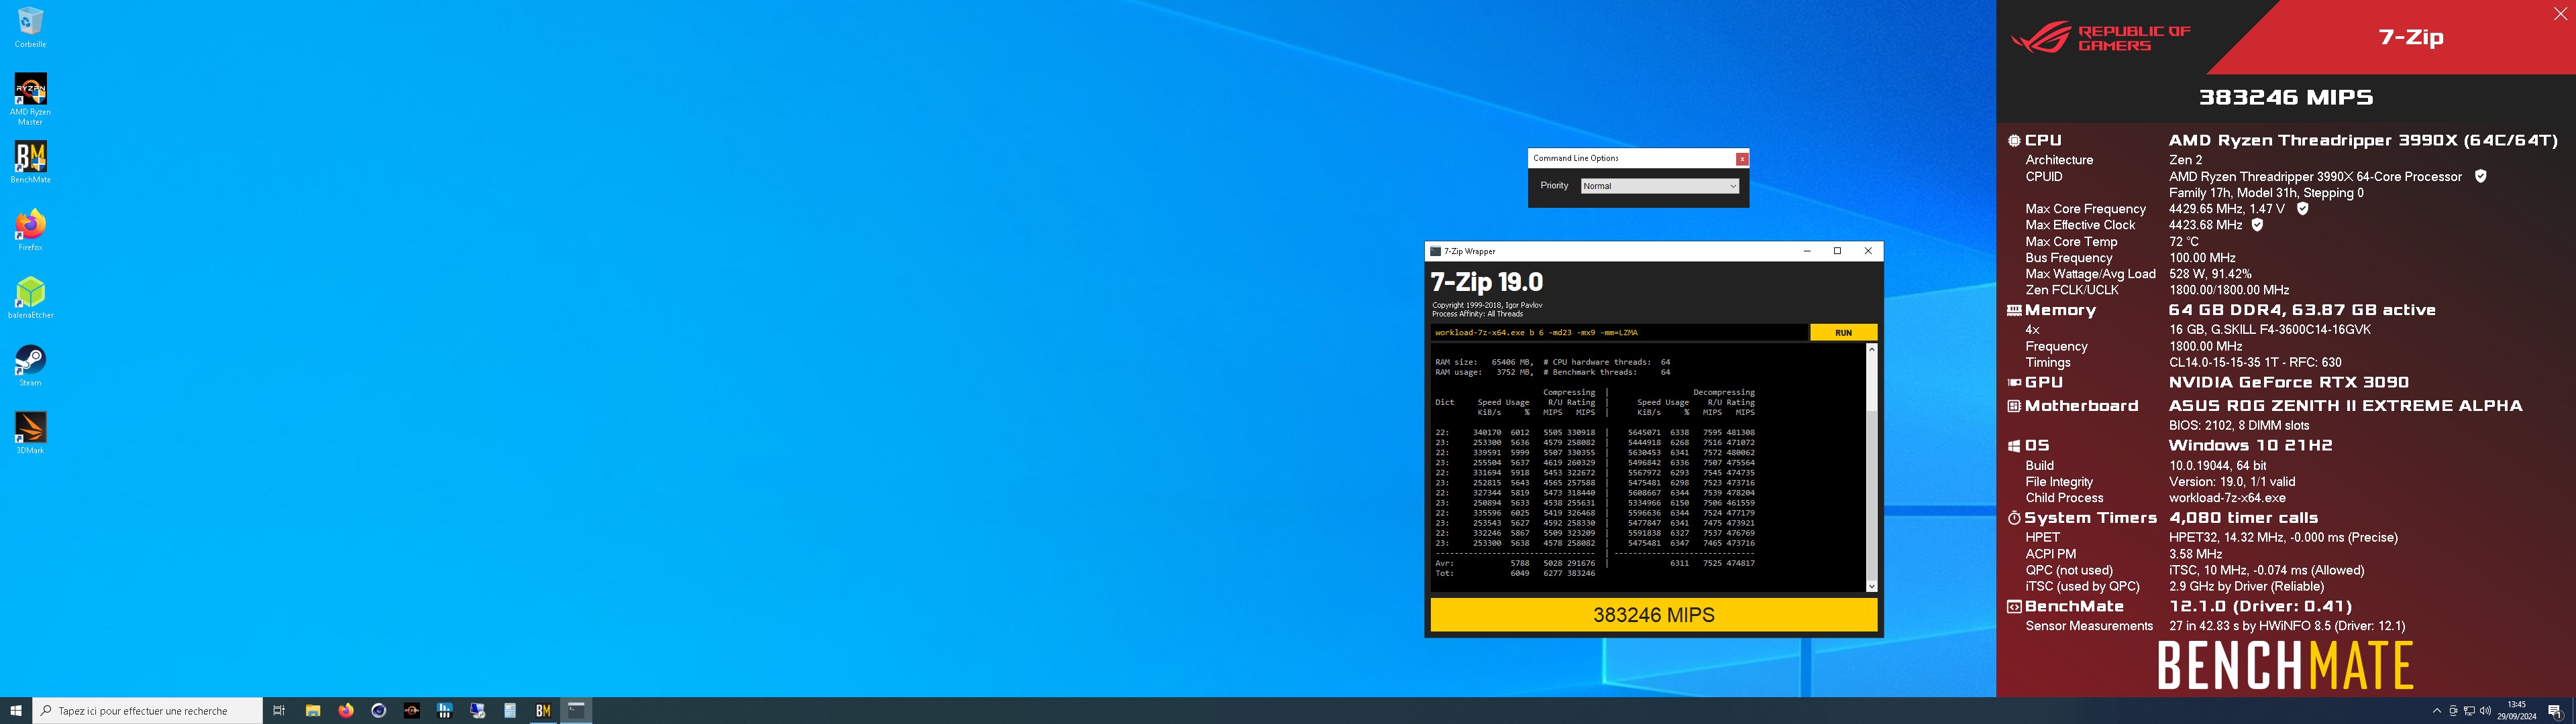Click the Max Core Temp 72 °C value

[2184, 241]
